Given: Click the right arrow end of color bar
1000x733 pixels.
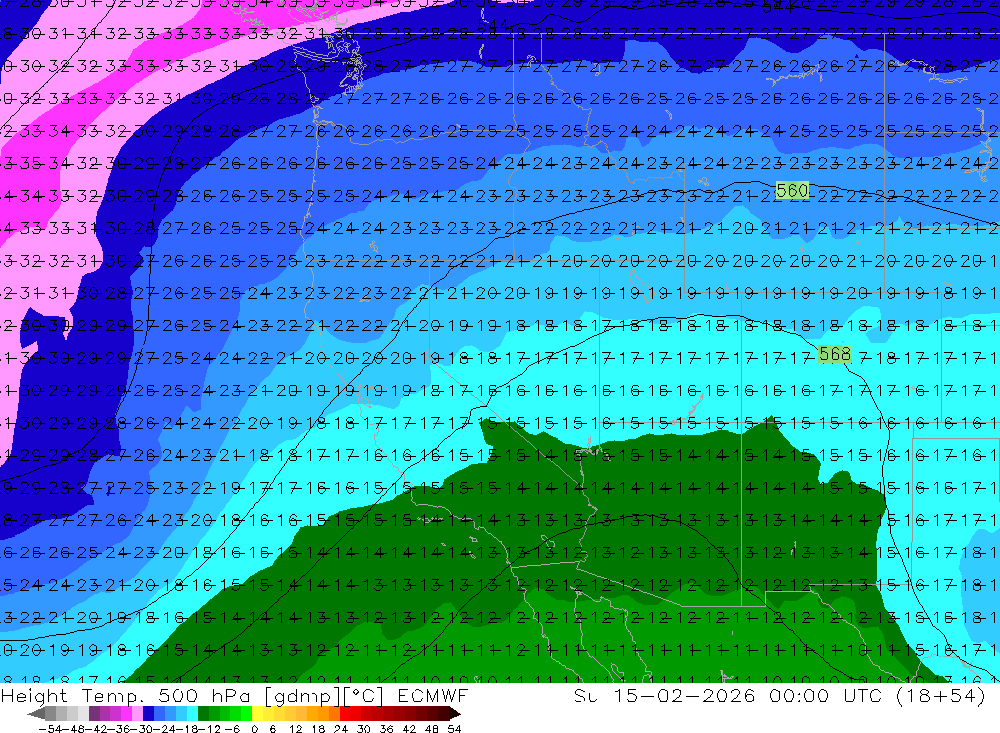Looking at the screenshot, I should 454,713.
